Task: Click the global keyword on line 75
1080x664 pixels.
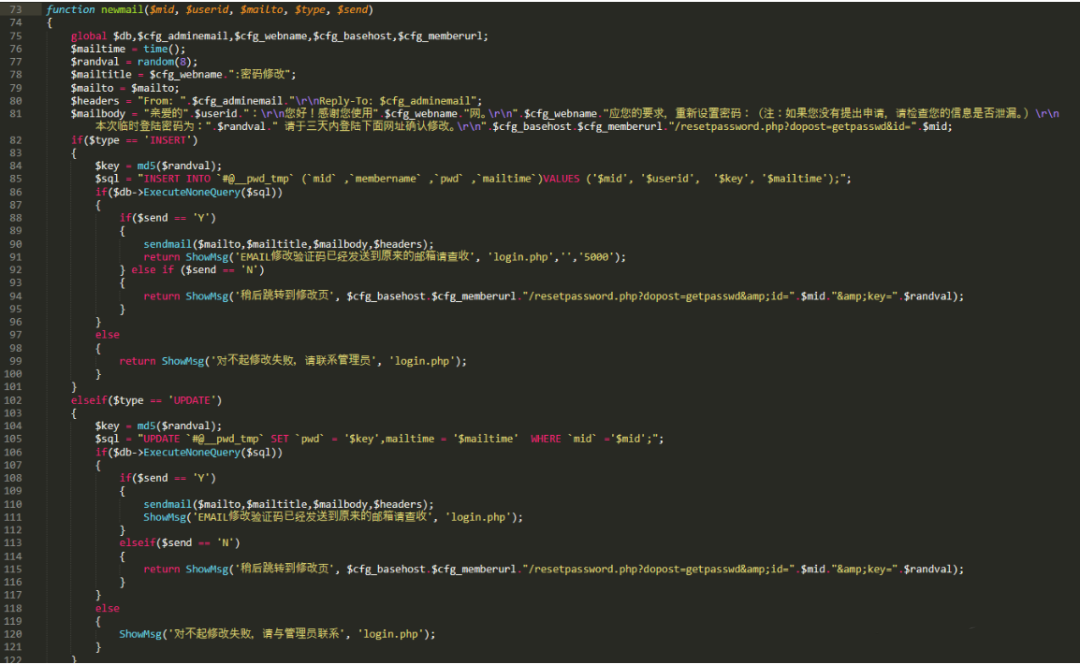Action: coord(89,36)
